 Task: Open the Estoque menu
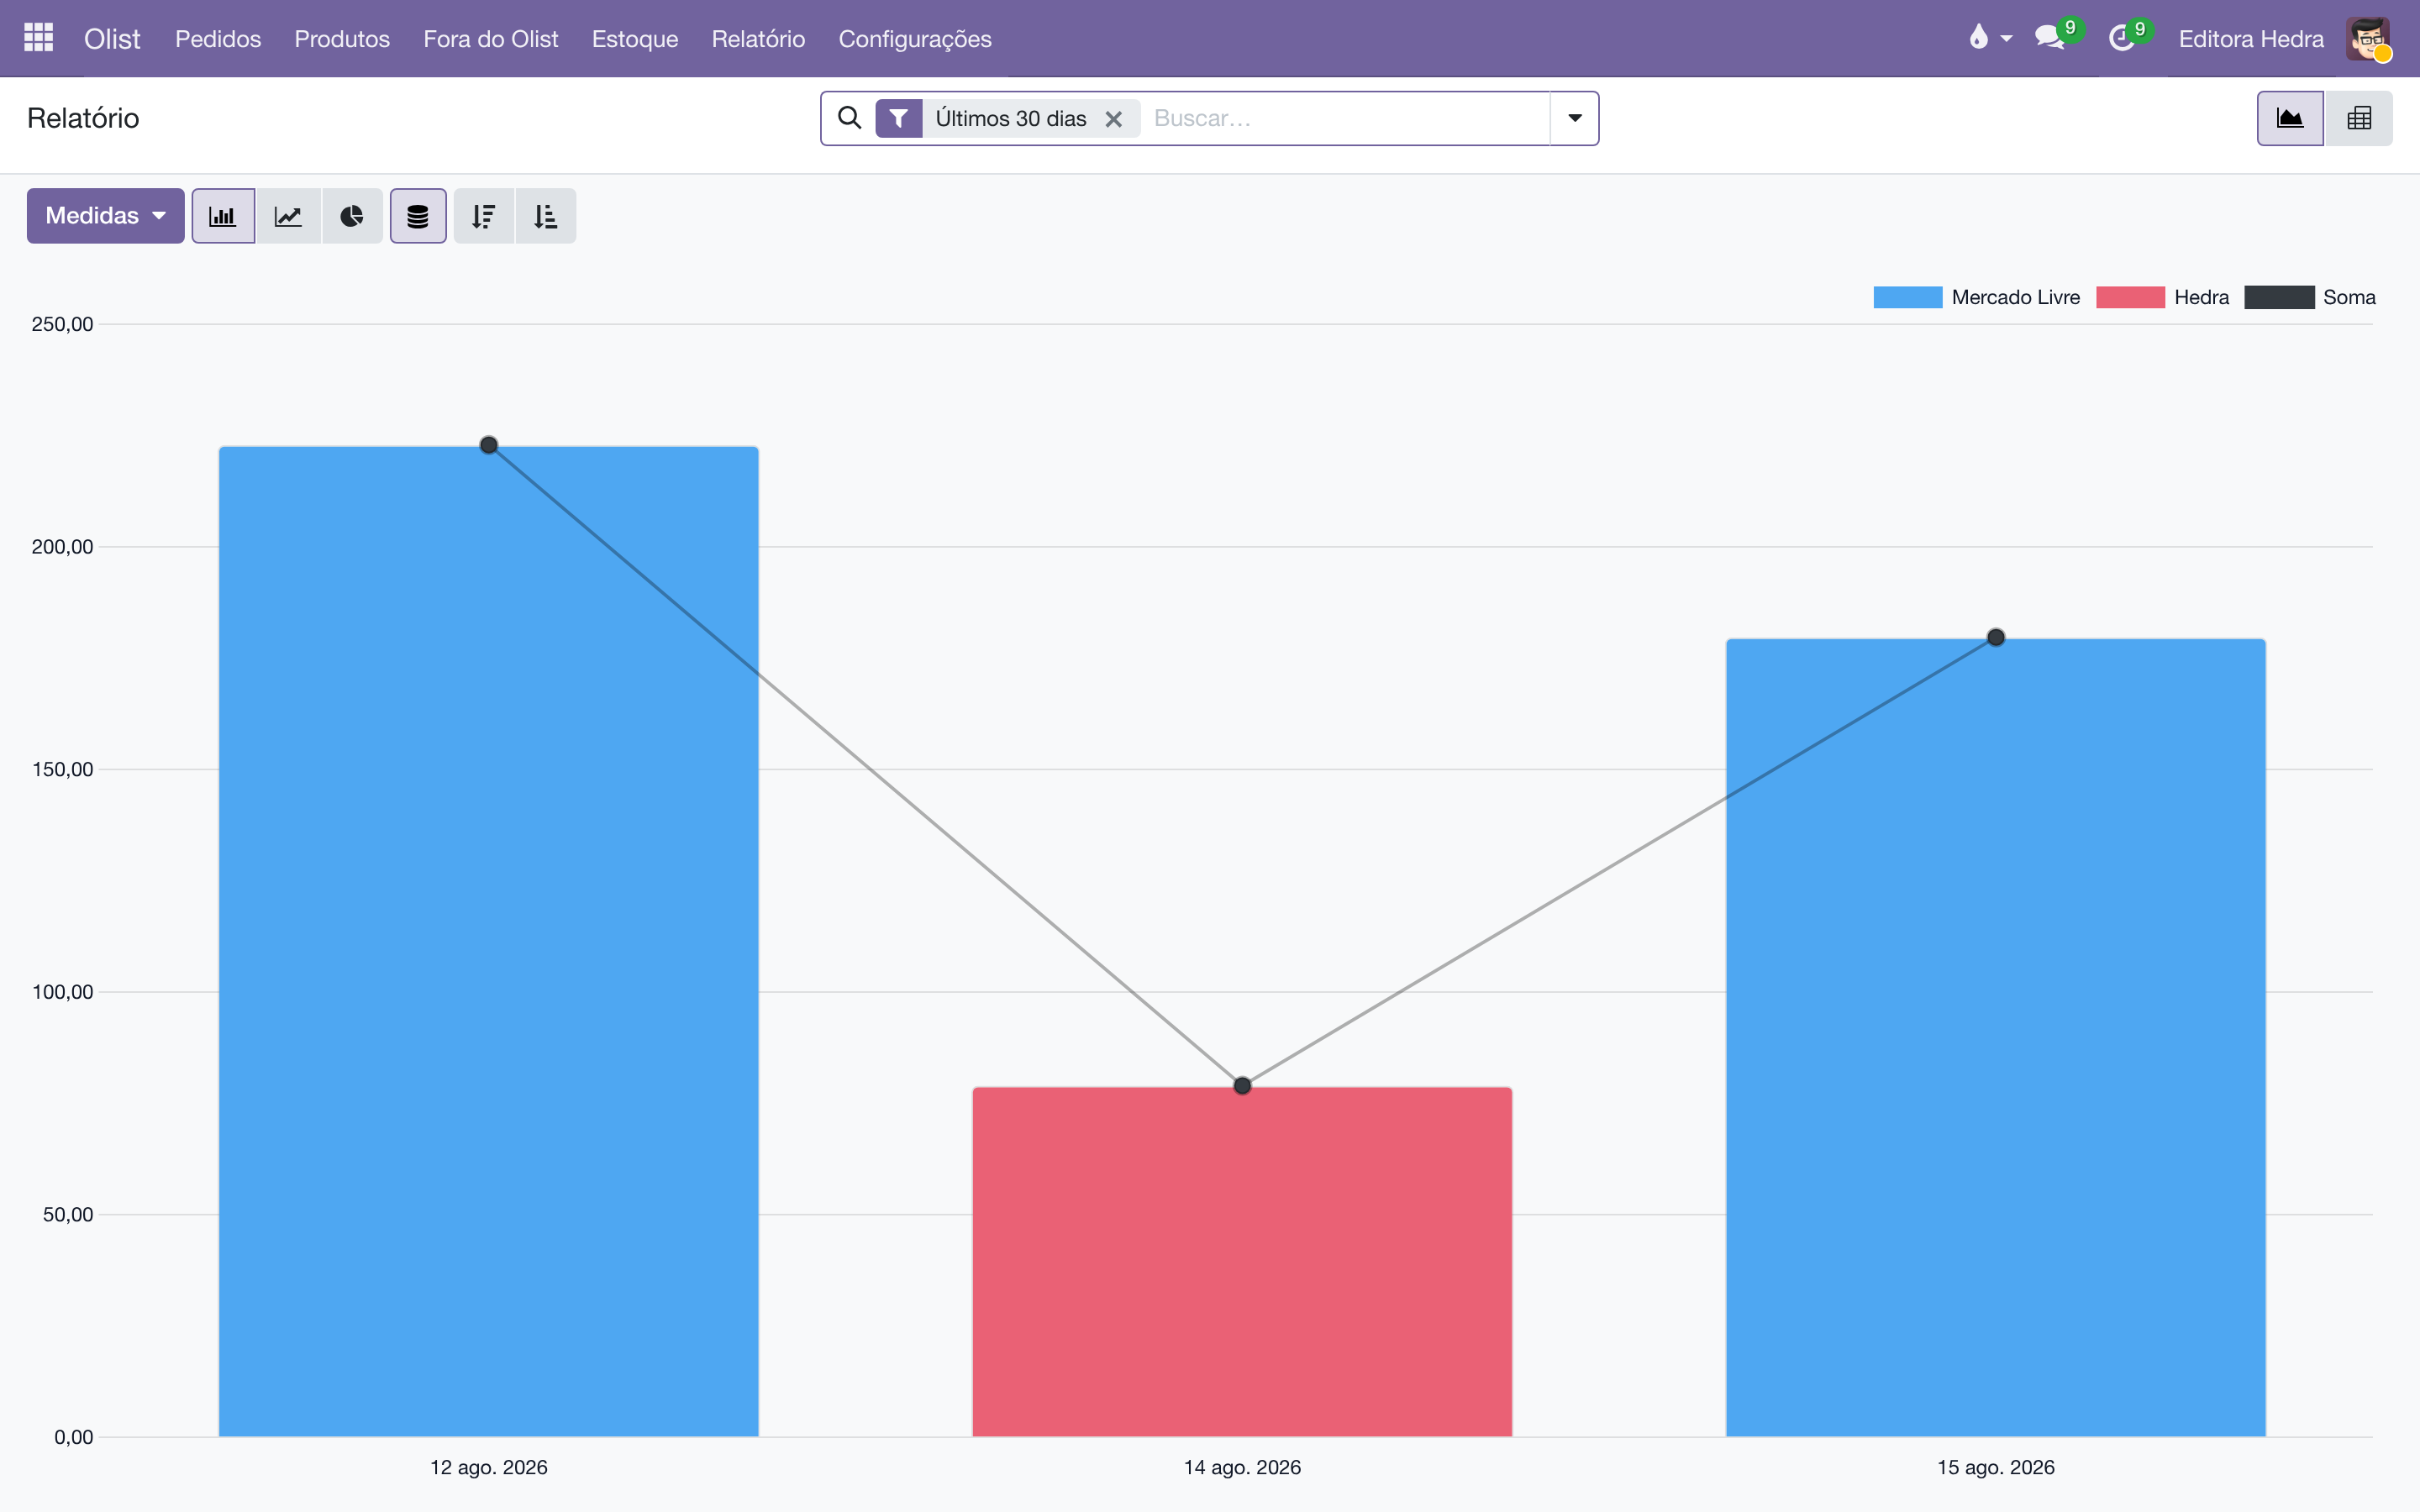pos(635,38)
